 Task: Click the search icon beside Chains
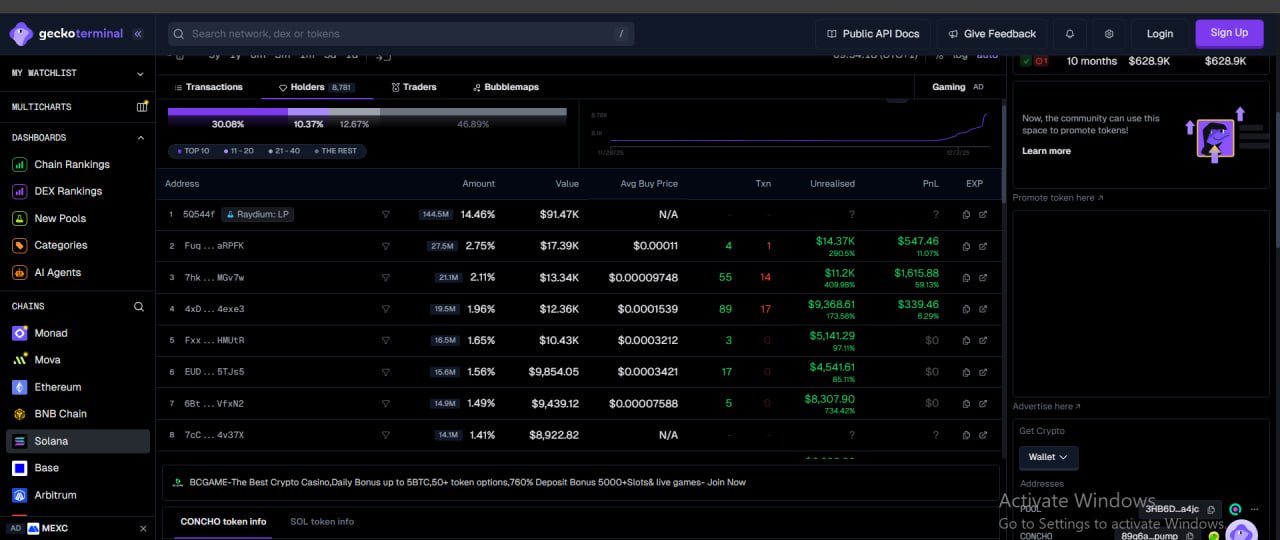coord(139,307)
